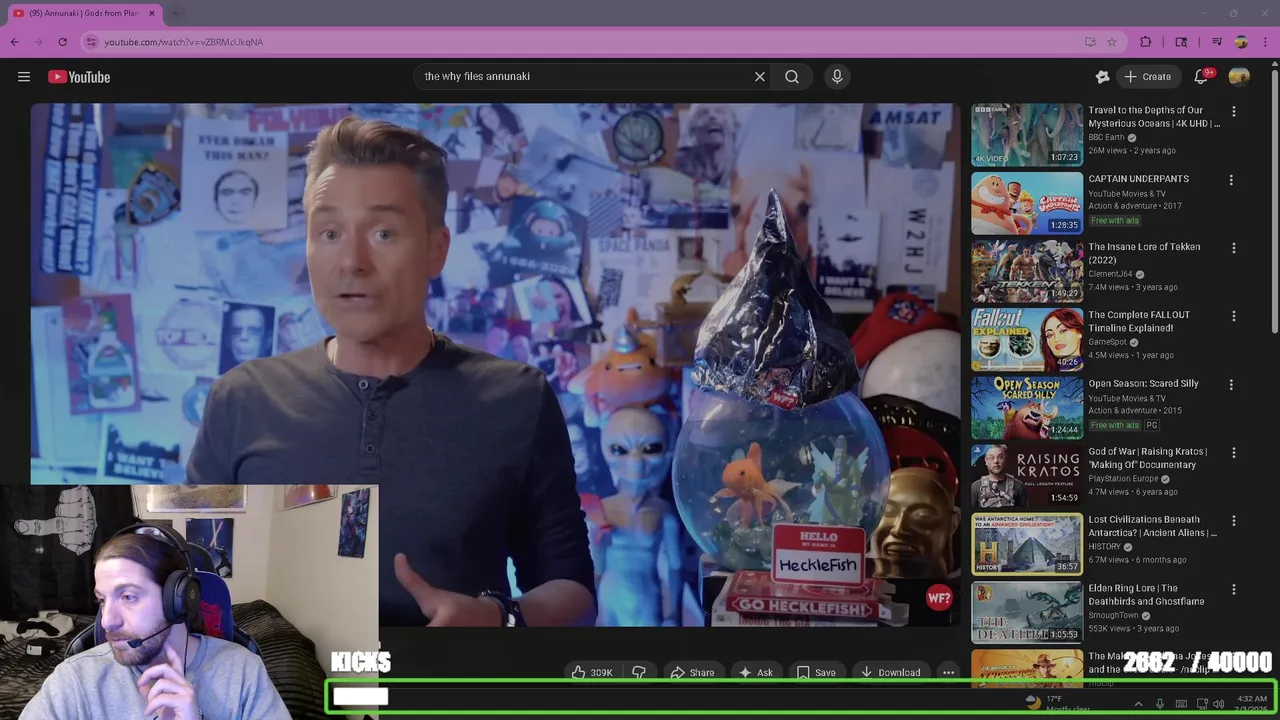Open Open Season: Scared Silly title
The image size is (1280, 720).
(x=1143, y=384)
